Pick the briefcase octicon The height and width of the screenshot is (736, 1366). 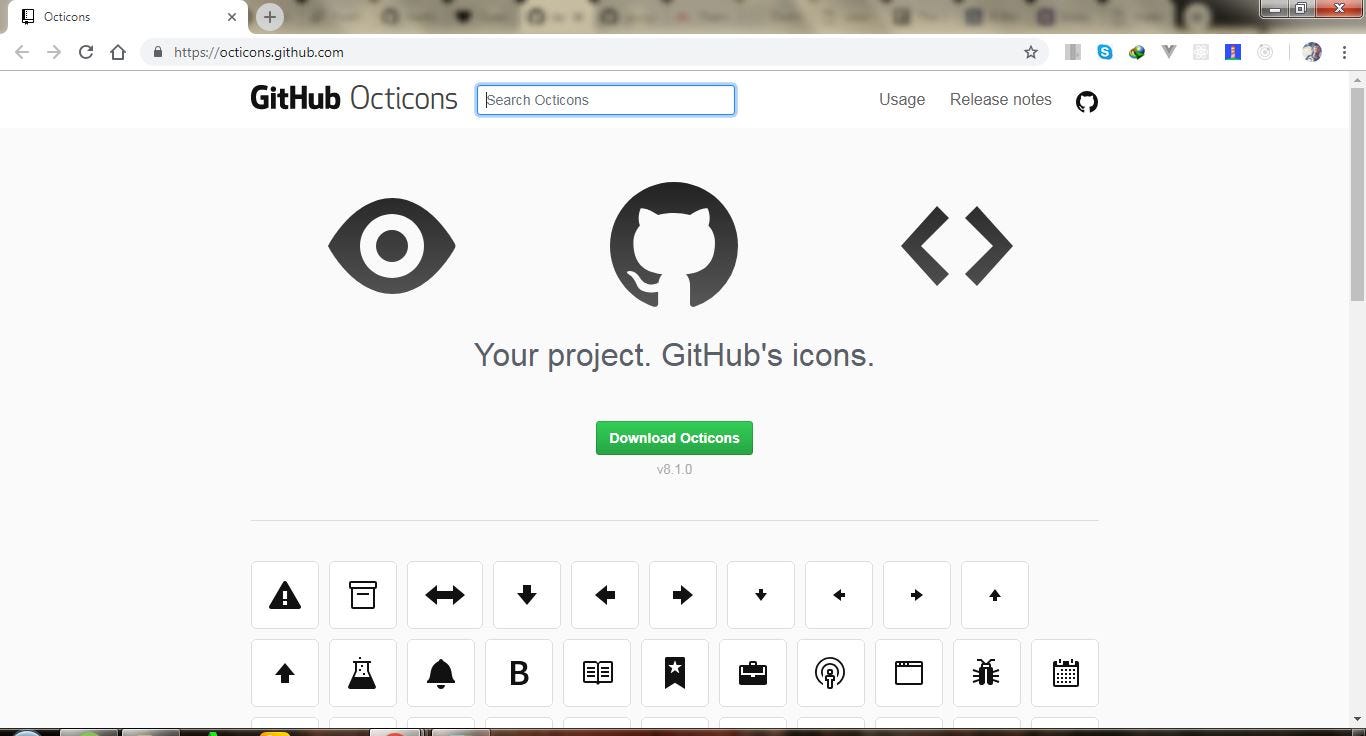753,673
